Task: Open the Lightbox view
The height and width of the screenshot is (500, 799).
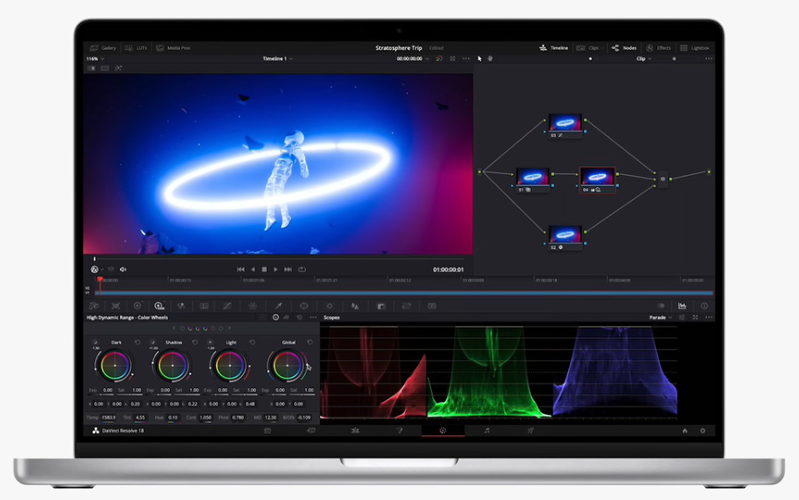Action: (695, 48)
